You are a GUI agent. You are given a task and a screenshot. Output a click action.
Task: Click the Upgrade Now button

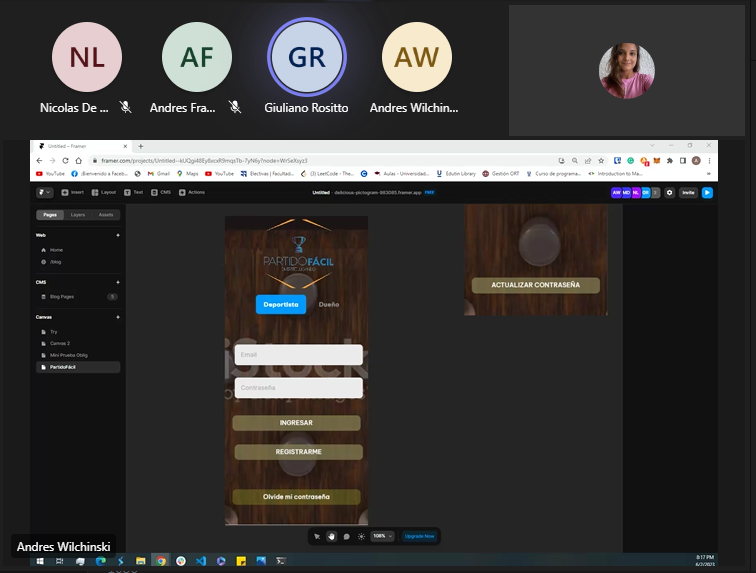click(419, 536)
